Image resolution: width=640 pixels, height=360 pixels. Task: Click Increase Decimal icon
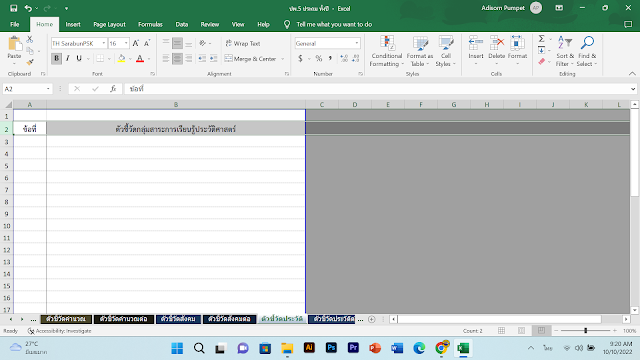click(x=344, y=58)
